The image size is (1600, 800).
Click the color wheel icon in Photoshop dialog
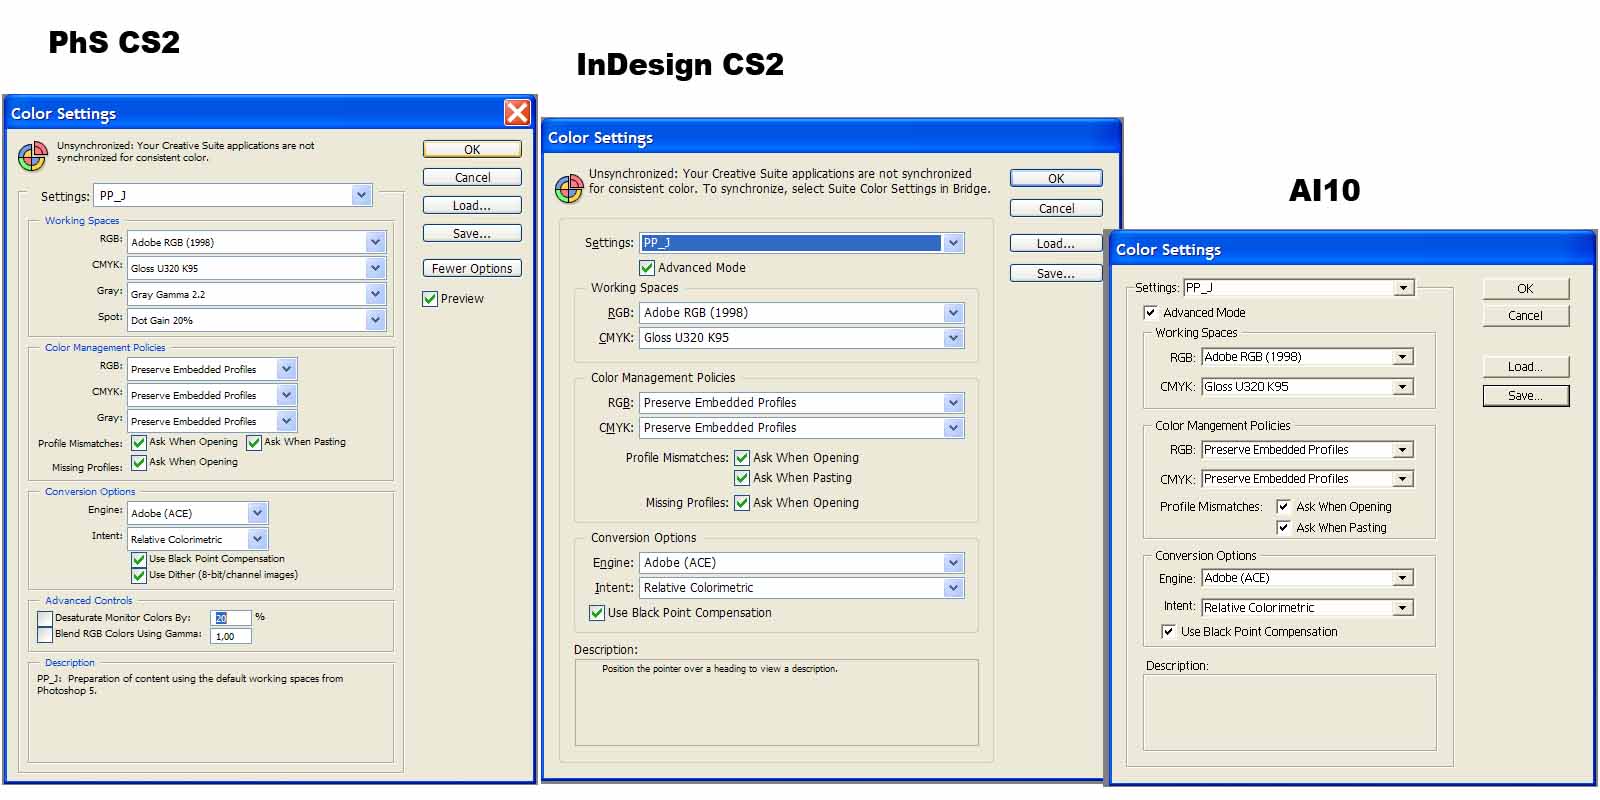pos(33,156)
